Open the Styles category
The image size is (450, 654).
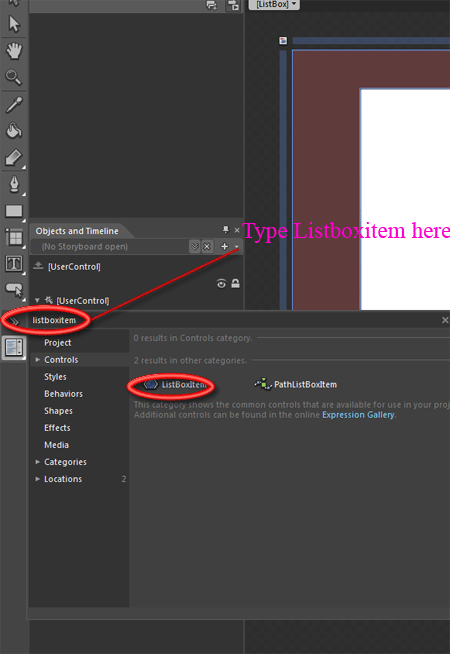[55, 377]
